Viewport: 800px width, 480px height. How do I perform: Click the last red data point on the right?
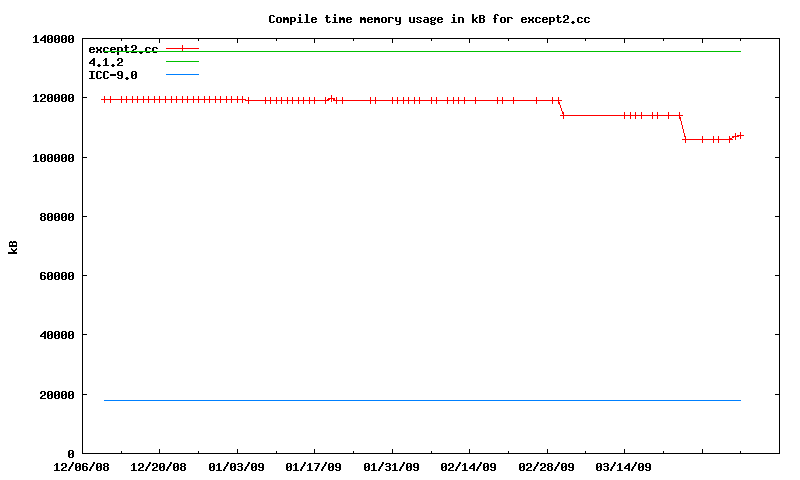tap(741, 135)
